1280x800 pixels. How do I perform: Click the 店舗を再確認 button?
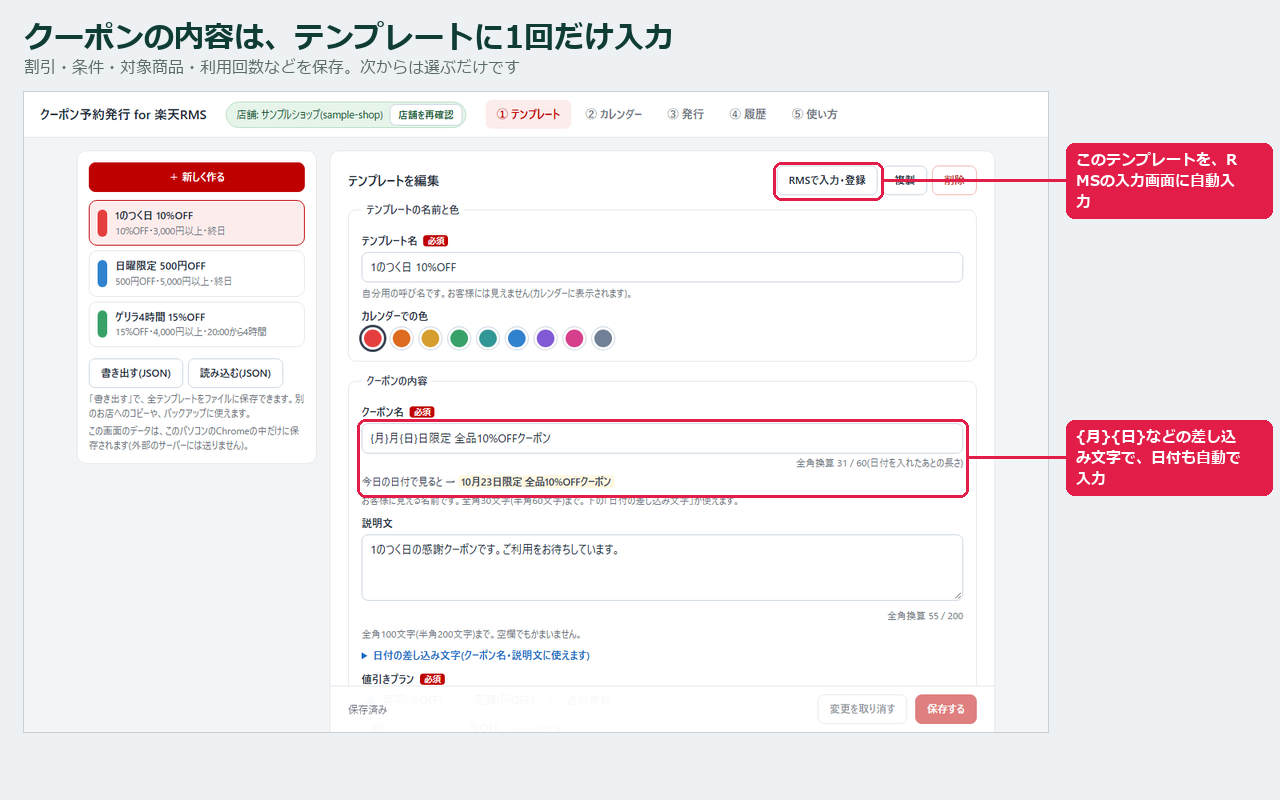coord(426,115)
